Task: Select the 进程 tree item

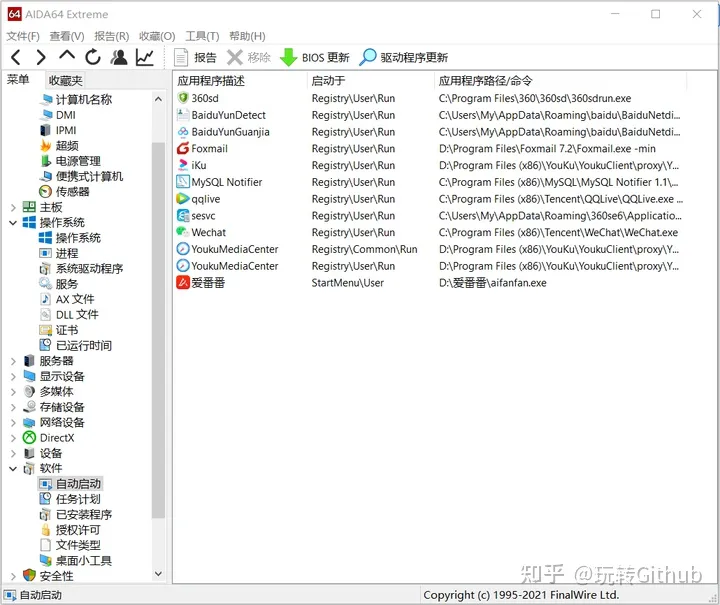Action: tap(59, 253)
